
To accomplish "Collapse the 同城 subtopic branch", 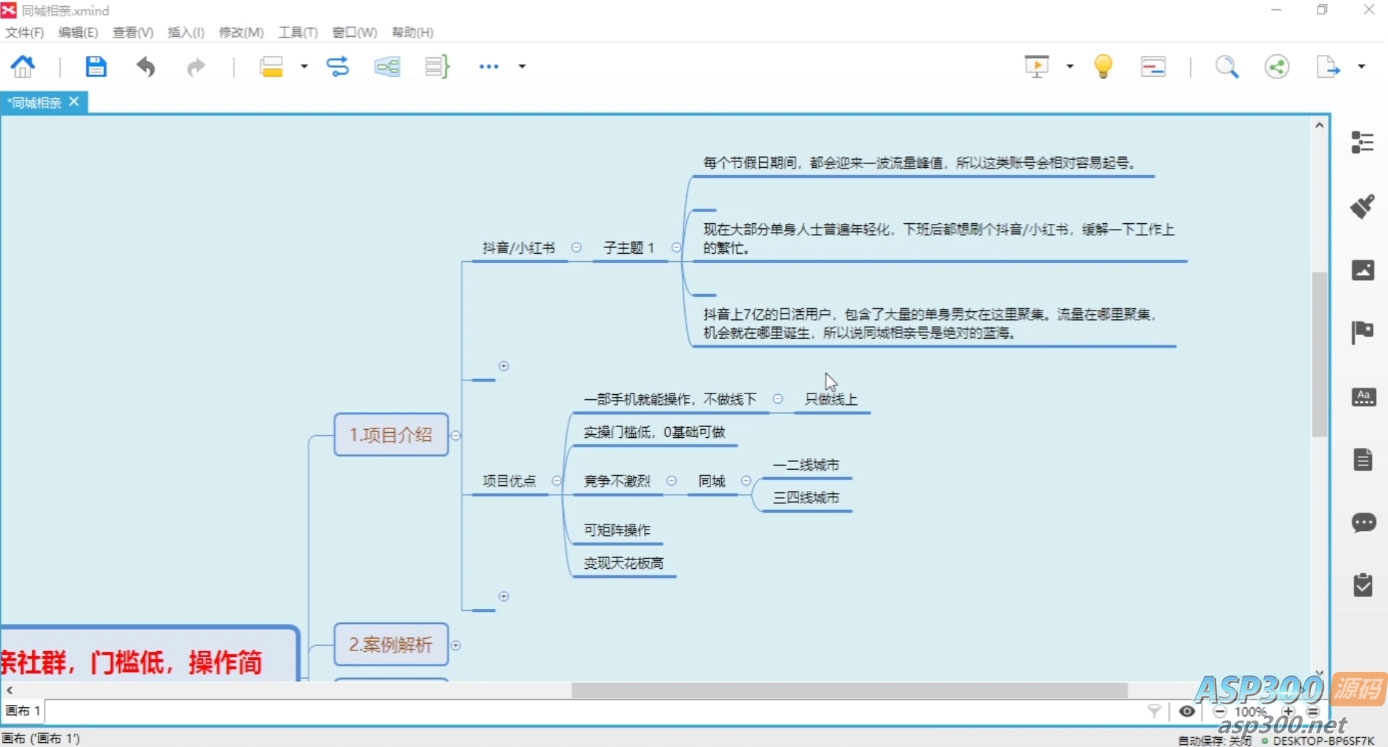I will [746, 481].
